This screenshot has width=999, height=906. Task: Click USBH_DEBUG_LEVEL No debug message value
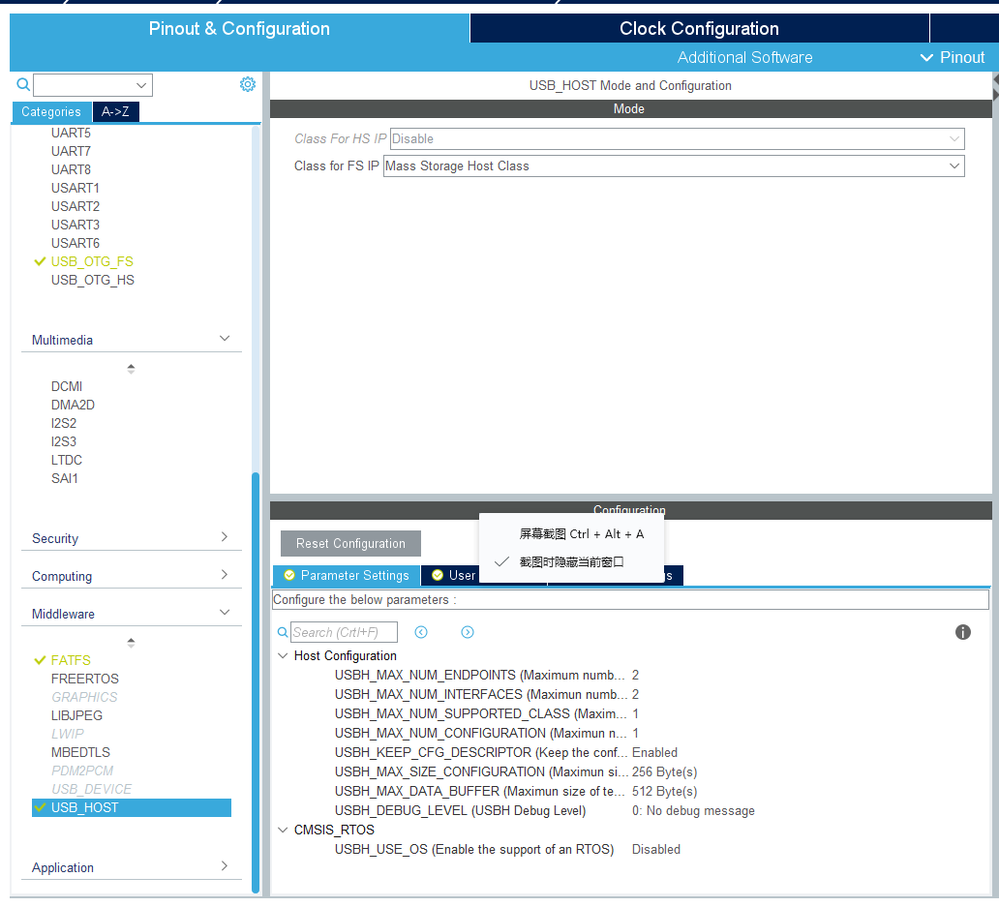(693, 810)
